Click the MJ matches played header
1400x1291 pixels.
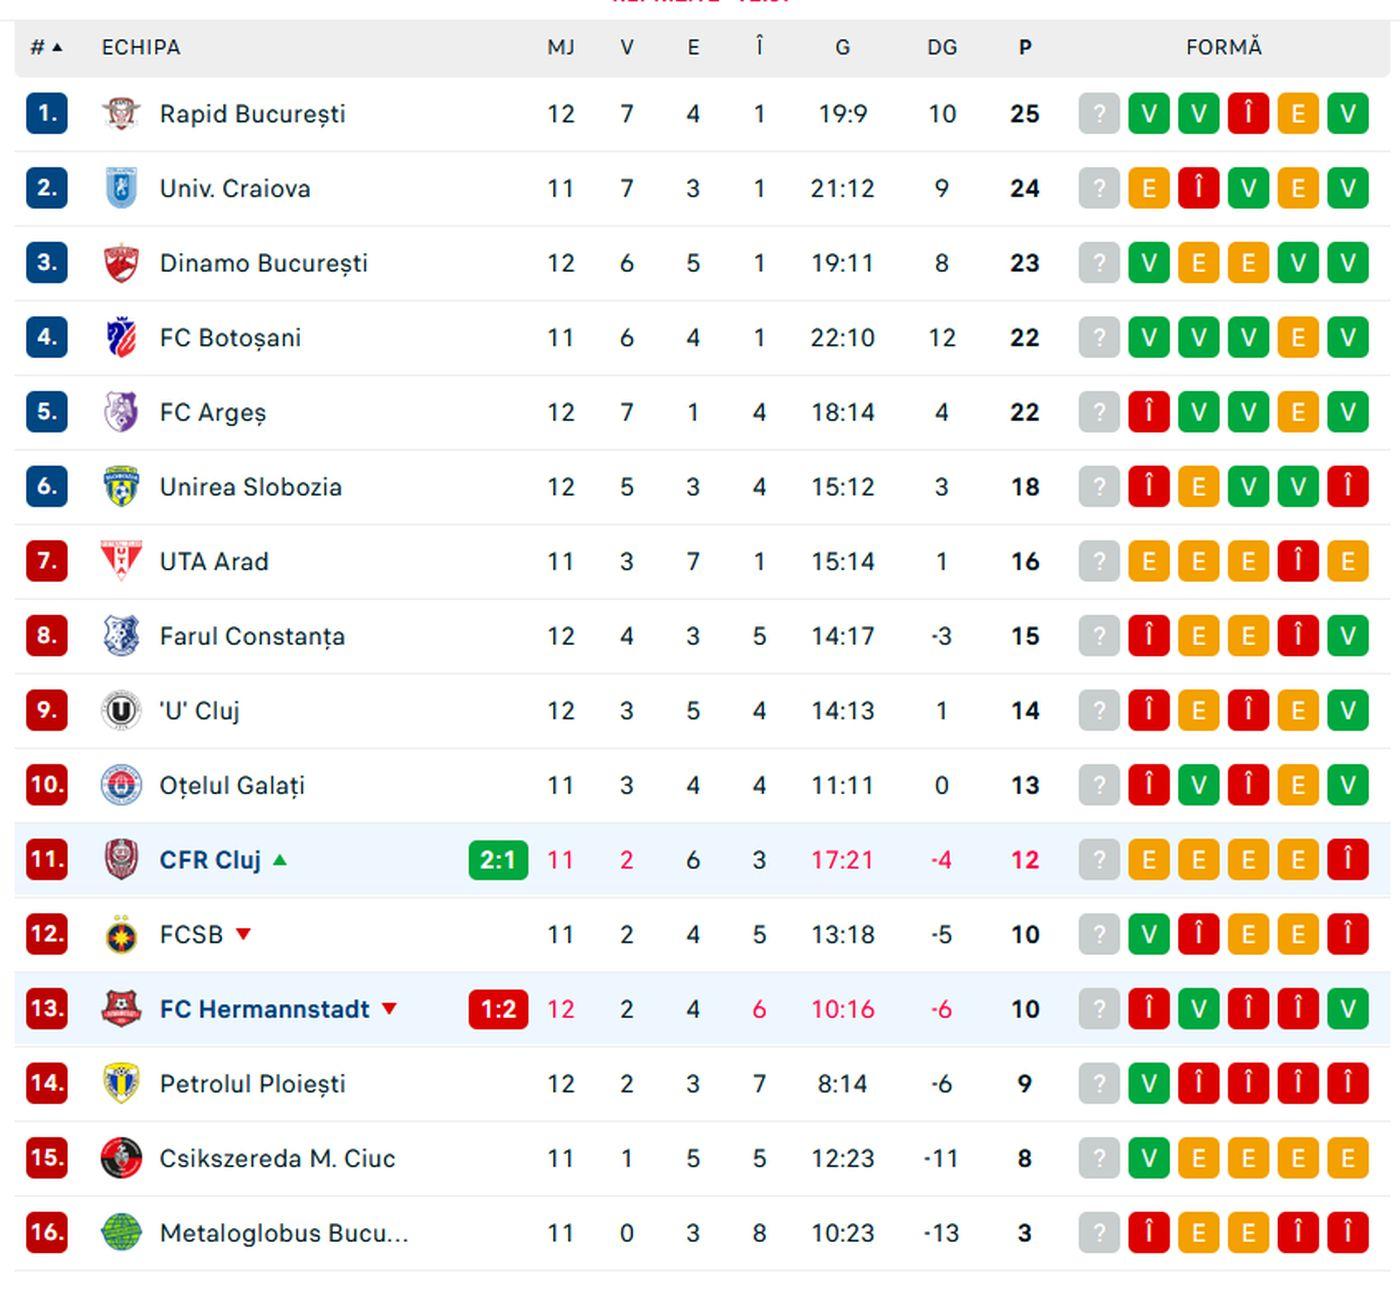(x=560, y=47)
